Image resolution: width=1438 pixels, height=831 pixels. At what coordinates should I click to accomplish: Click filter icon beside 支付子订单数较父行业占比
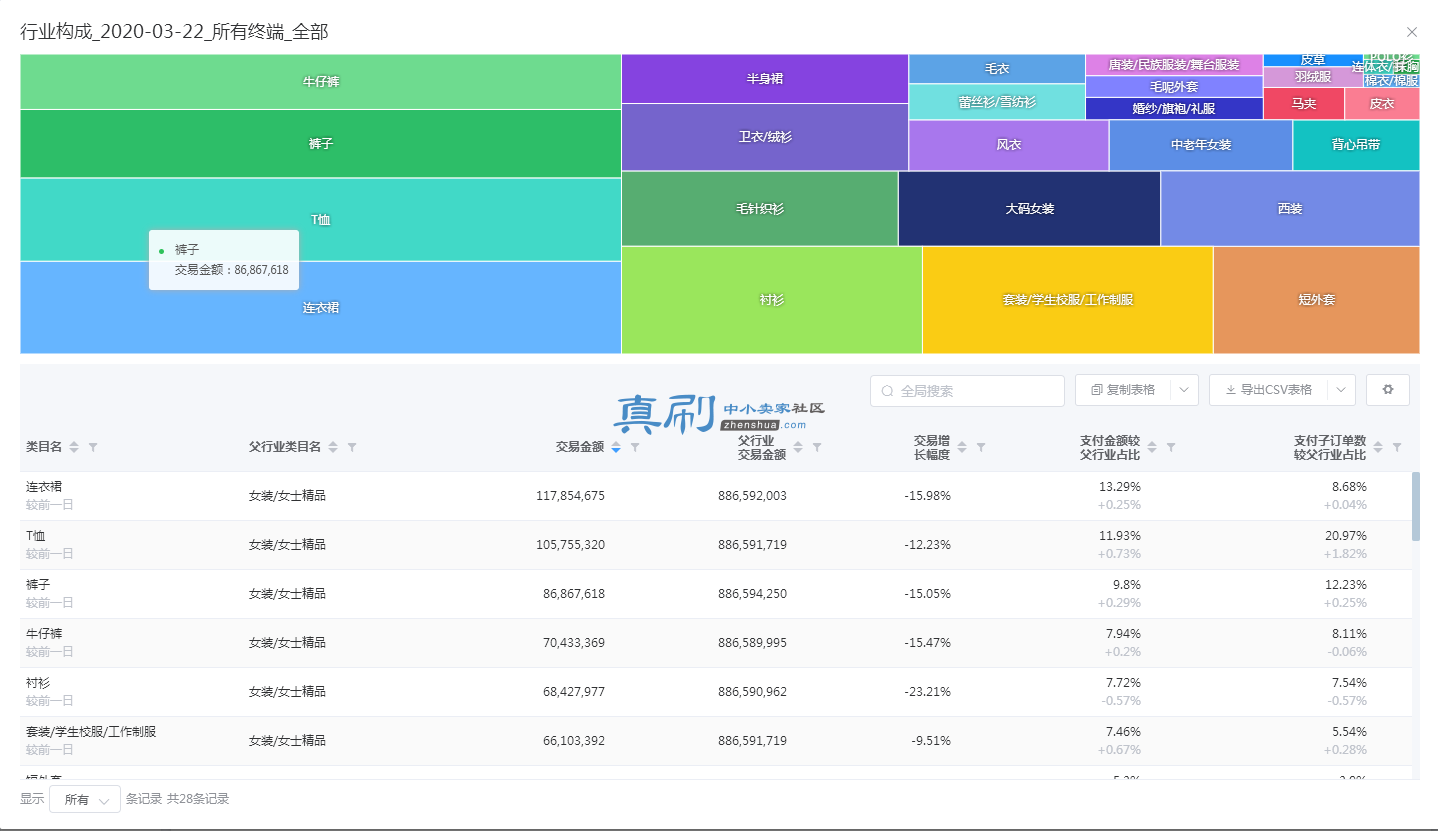[1397, 447]
